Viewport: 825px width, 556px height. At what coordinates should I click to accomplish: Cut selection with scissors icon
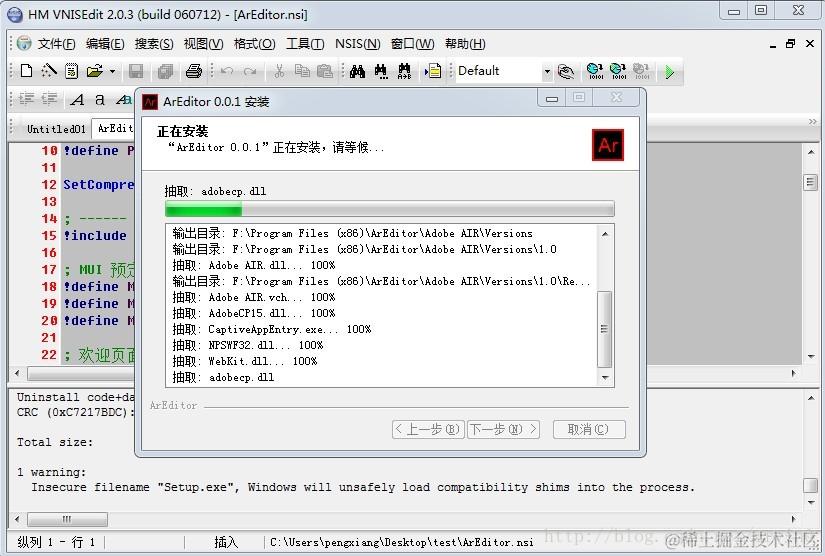coord(279,71)
